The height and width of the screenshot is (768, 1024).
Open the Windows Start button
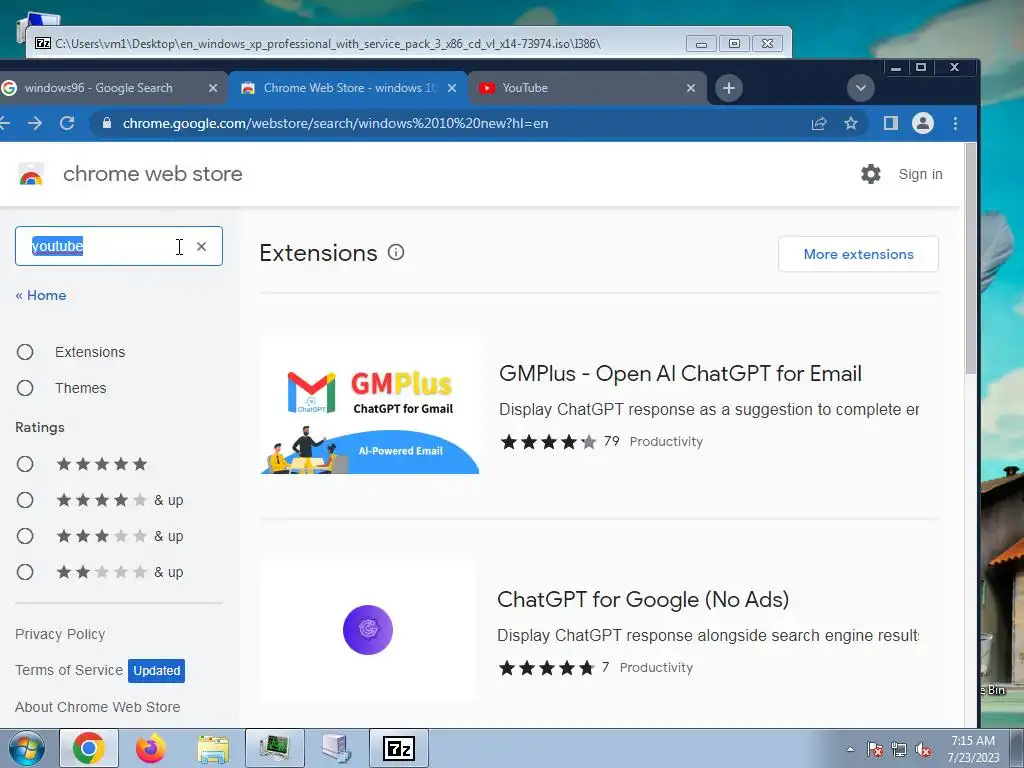pyautogui.click(x=27, y=748)
